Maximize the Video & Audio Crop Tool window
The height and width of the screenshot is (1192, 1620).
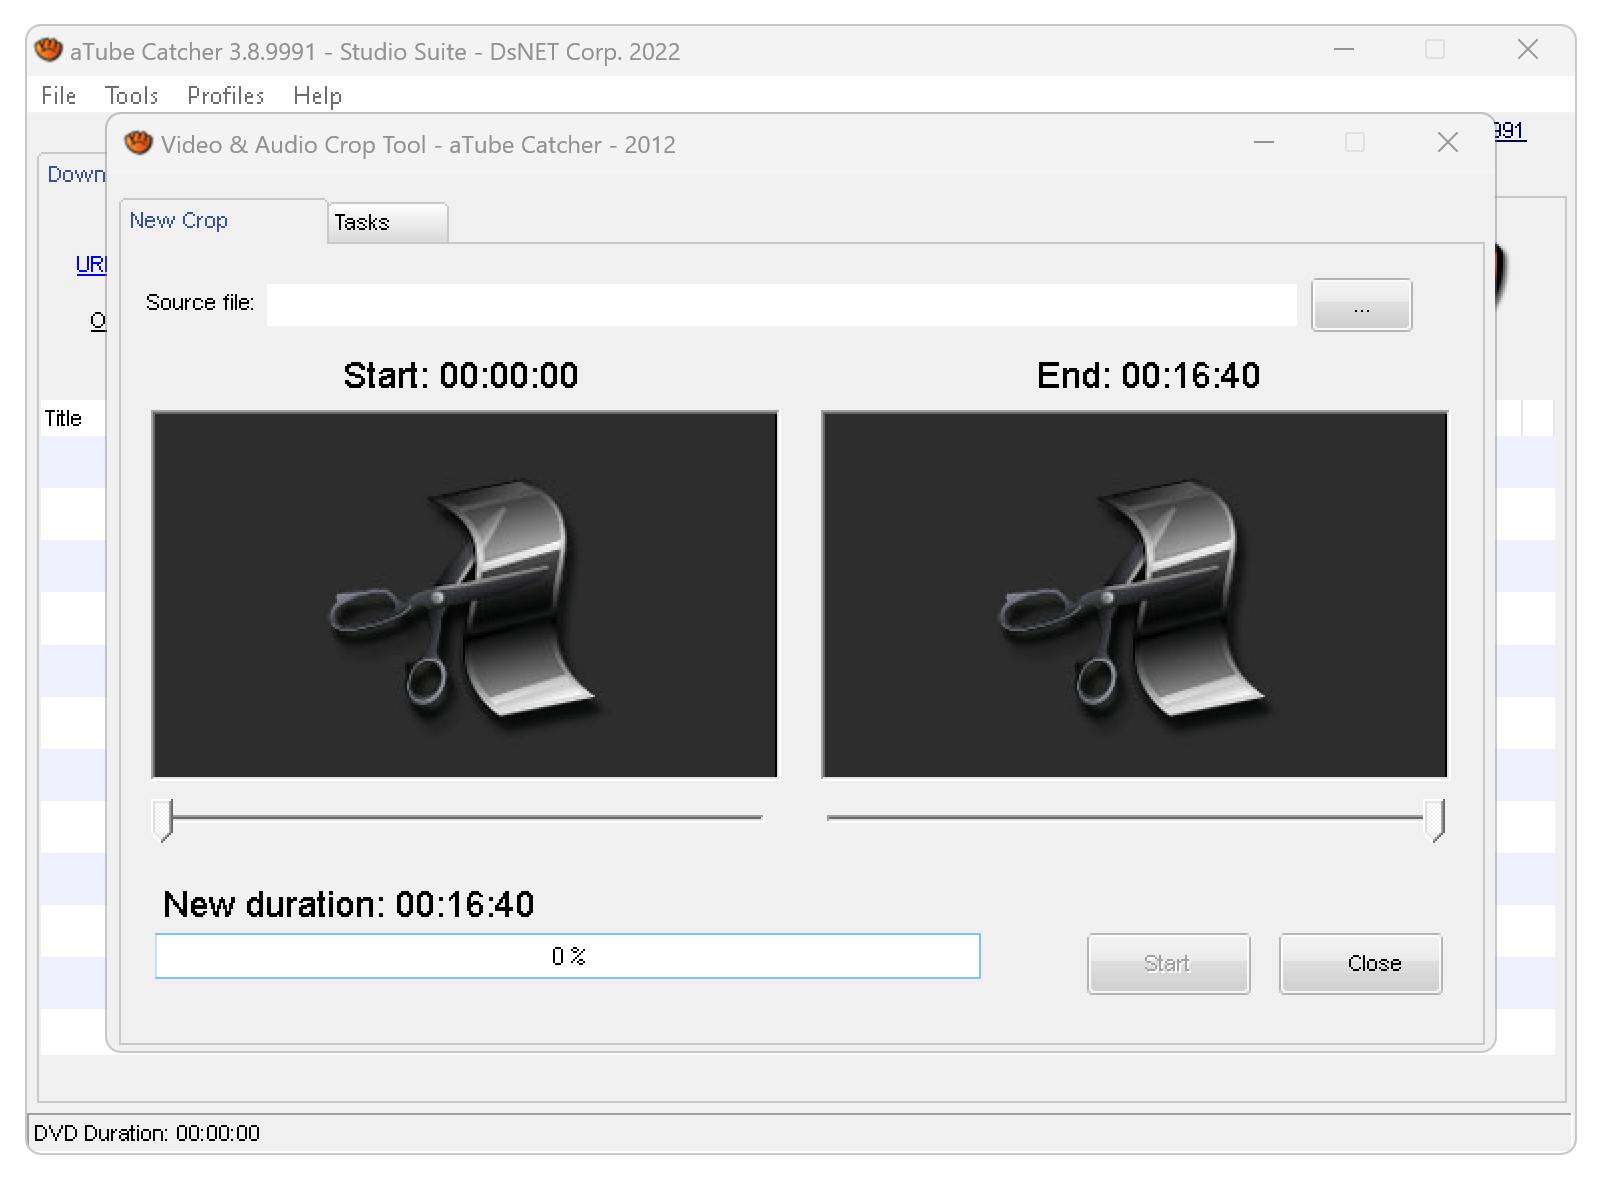[x=1355, y=143]
